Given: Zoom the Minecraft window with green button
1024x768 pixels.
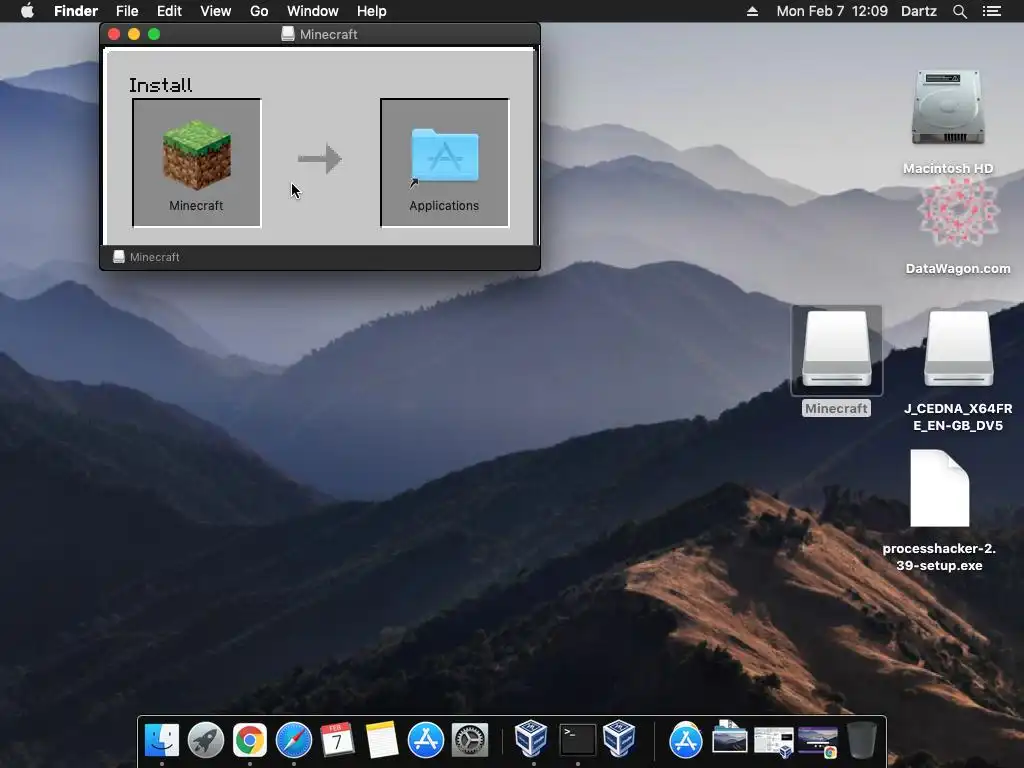Looking at the screenshot, I should pyautogui.click(x=154, y=34).
